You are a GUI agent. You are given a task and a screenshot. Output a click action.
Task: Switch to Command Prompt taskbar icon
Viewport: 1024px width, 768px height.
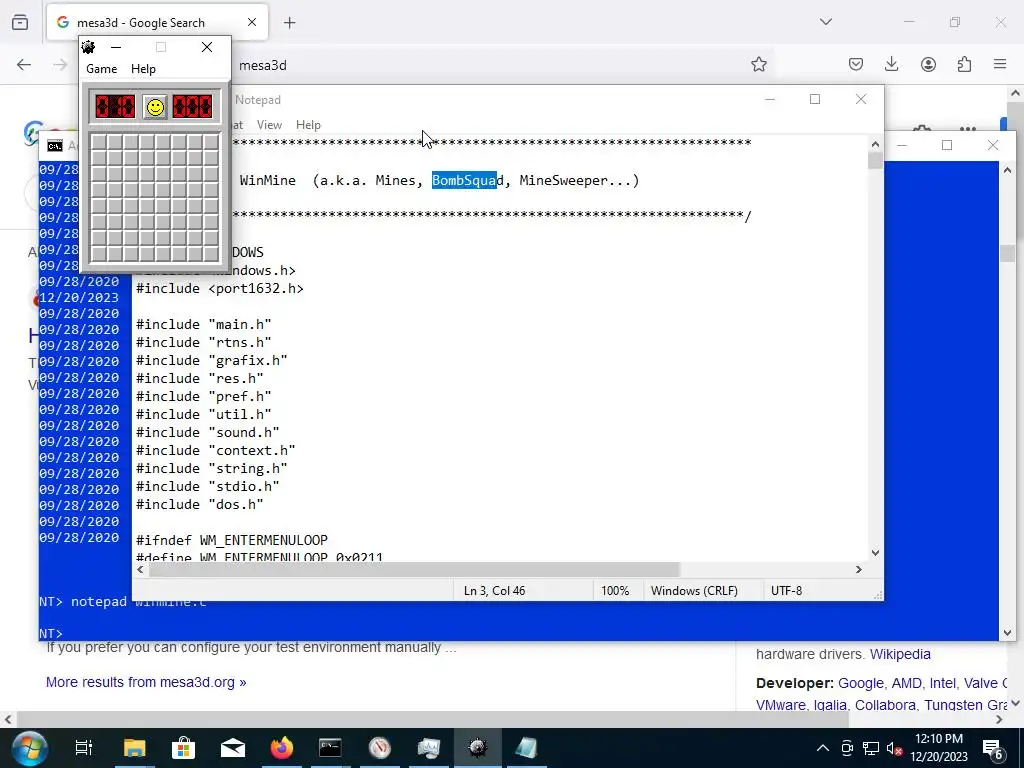tap(330, 748)
